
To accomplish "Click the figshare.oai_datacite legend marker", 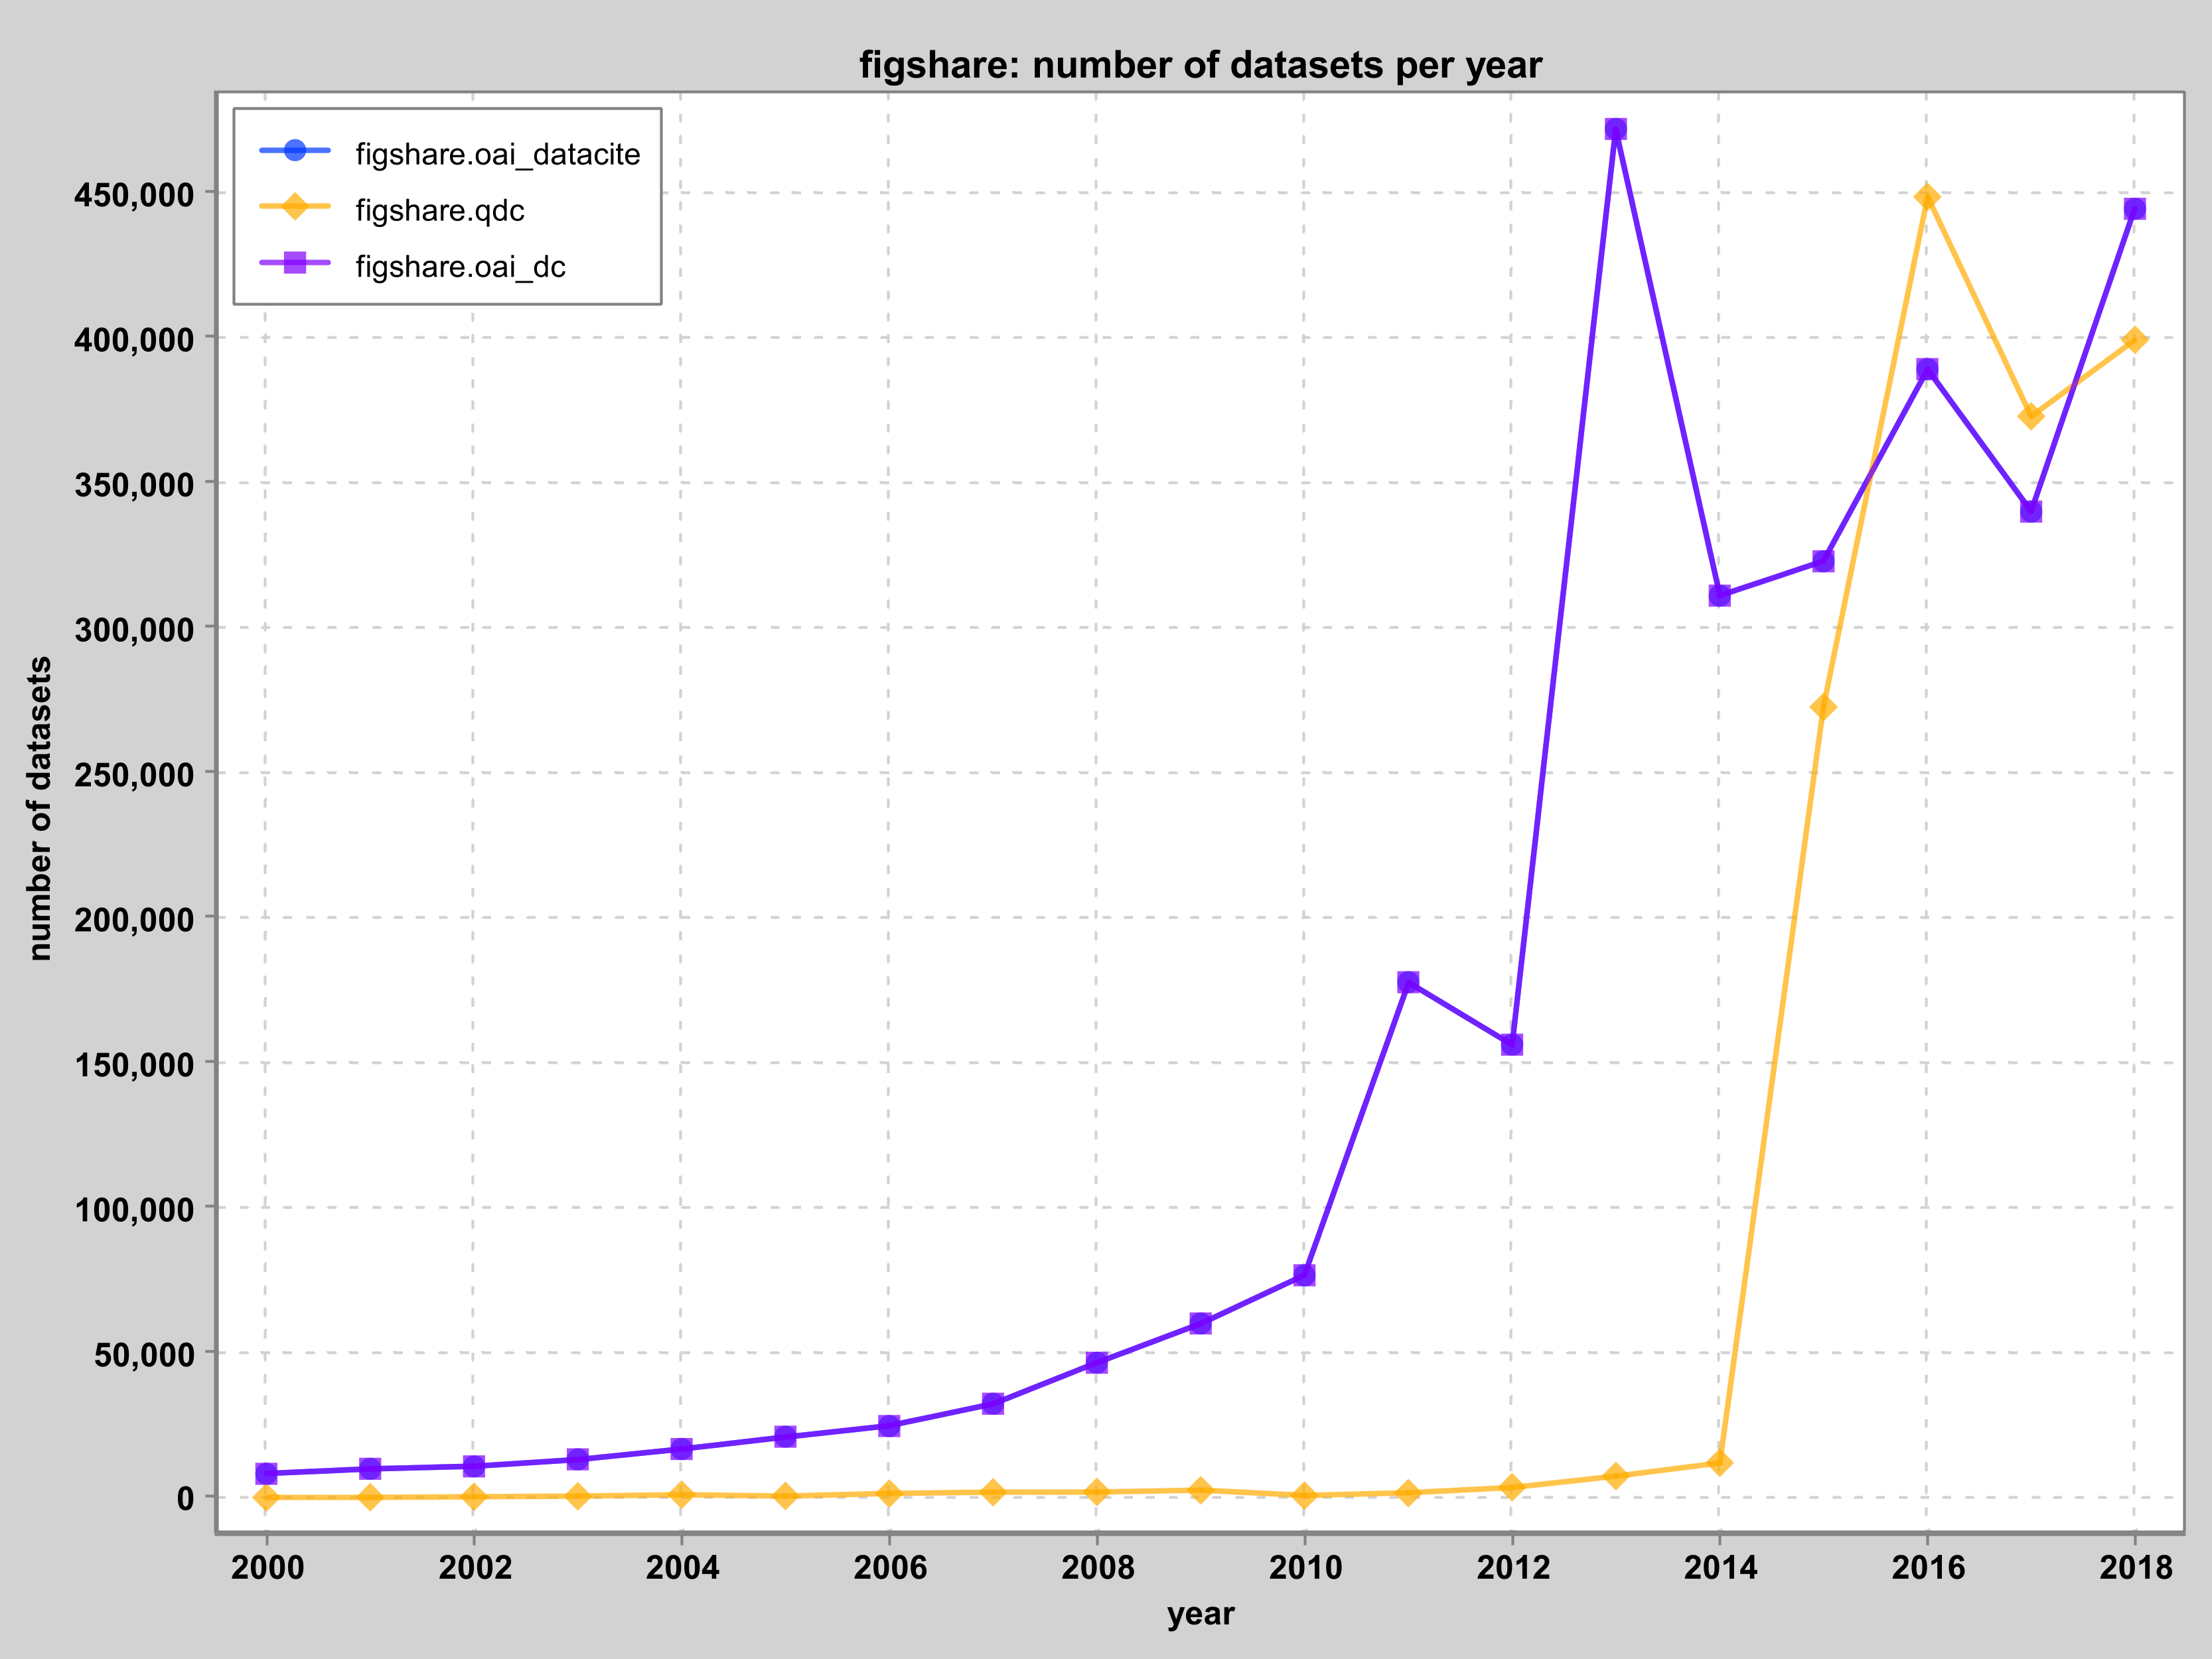I will pos(295,151).
